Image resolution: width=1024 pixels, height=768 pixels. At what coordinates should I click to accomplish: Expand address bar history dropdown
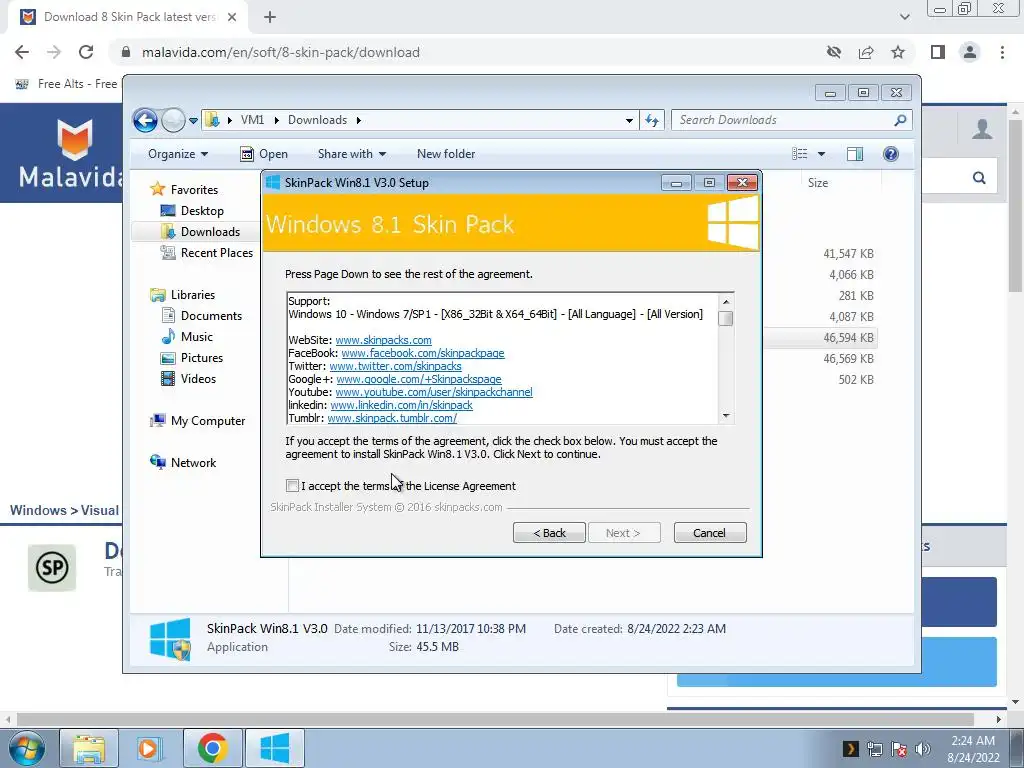point(629,121)
